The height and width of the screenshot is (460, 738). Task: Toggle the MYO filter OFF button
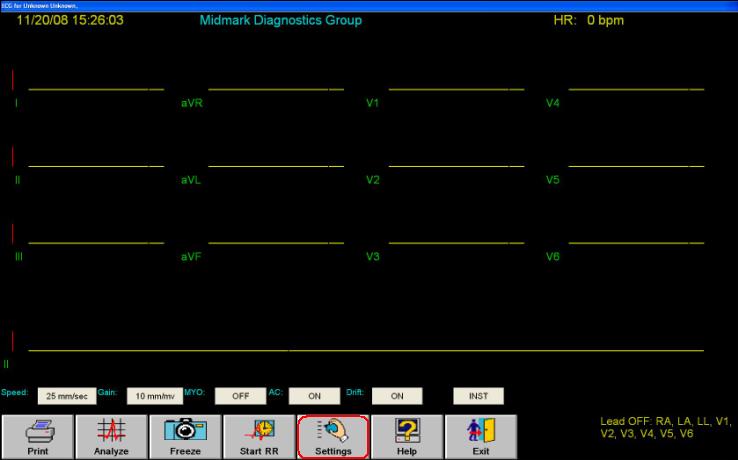pyautogui.click(x=241, y=396)
